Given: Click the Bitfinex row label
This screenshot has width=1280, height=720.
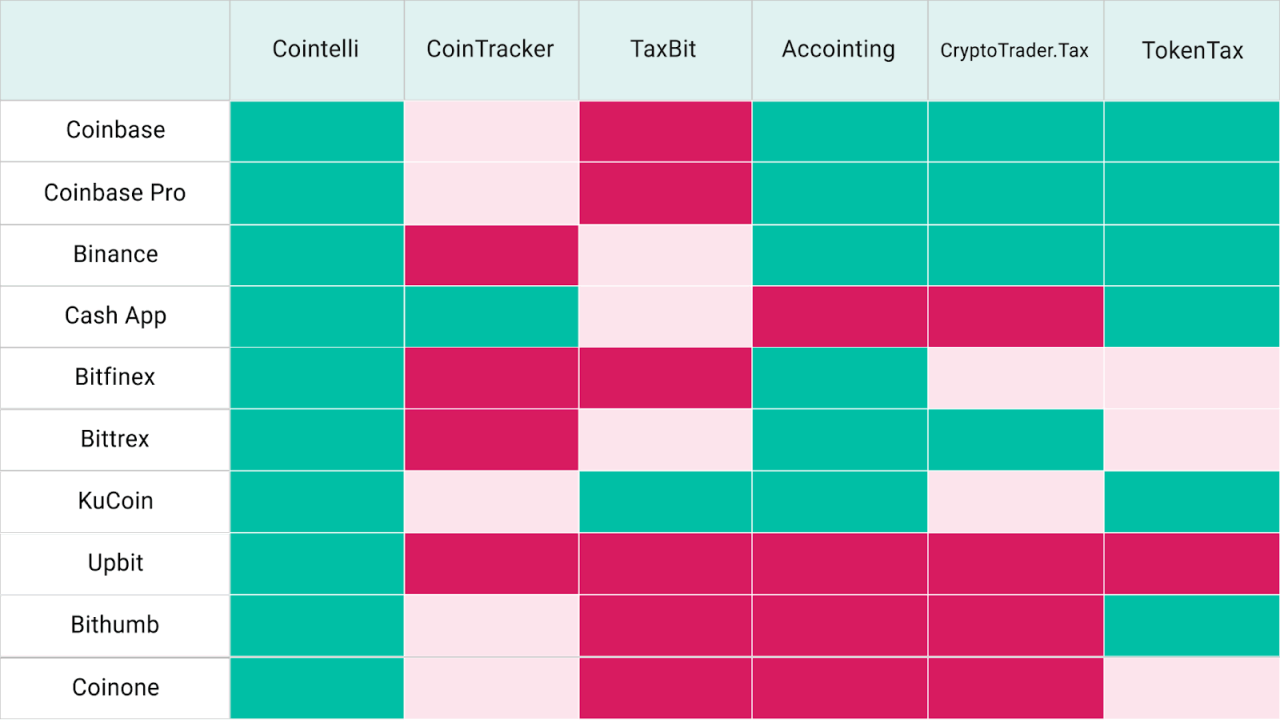Looking at the screenshot, I should pyautogui.click(x=115, y=377).
